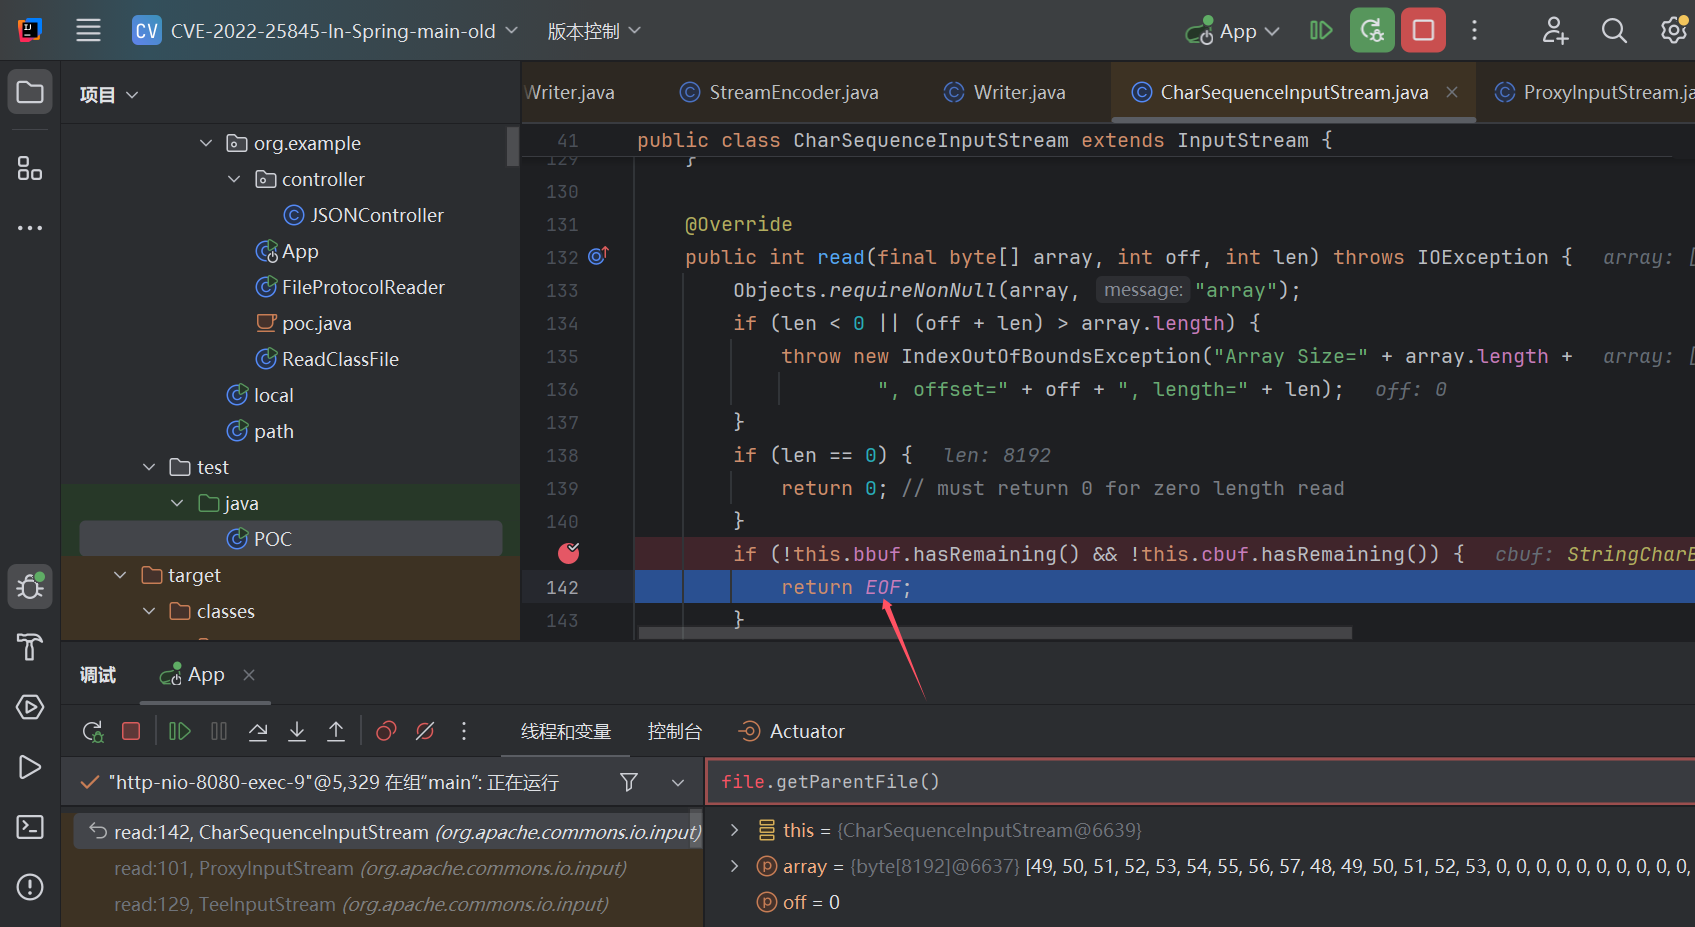
Task: Select poc.java file in tree
Action: (x=304, y=323)
